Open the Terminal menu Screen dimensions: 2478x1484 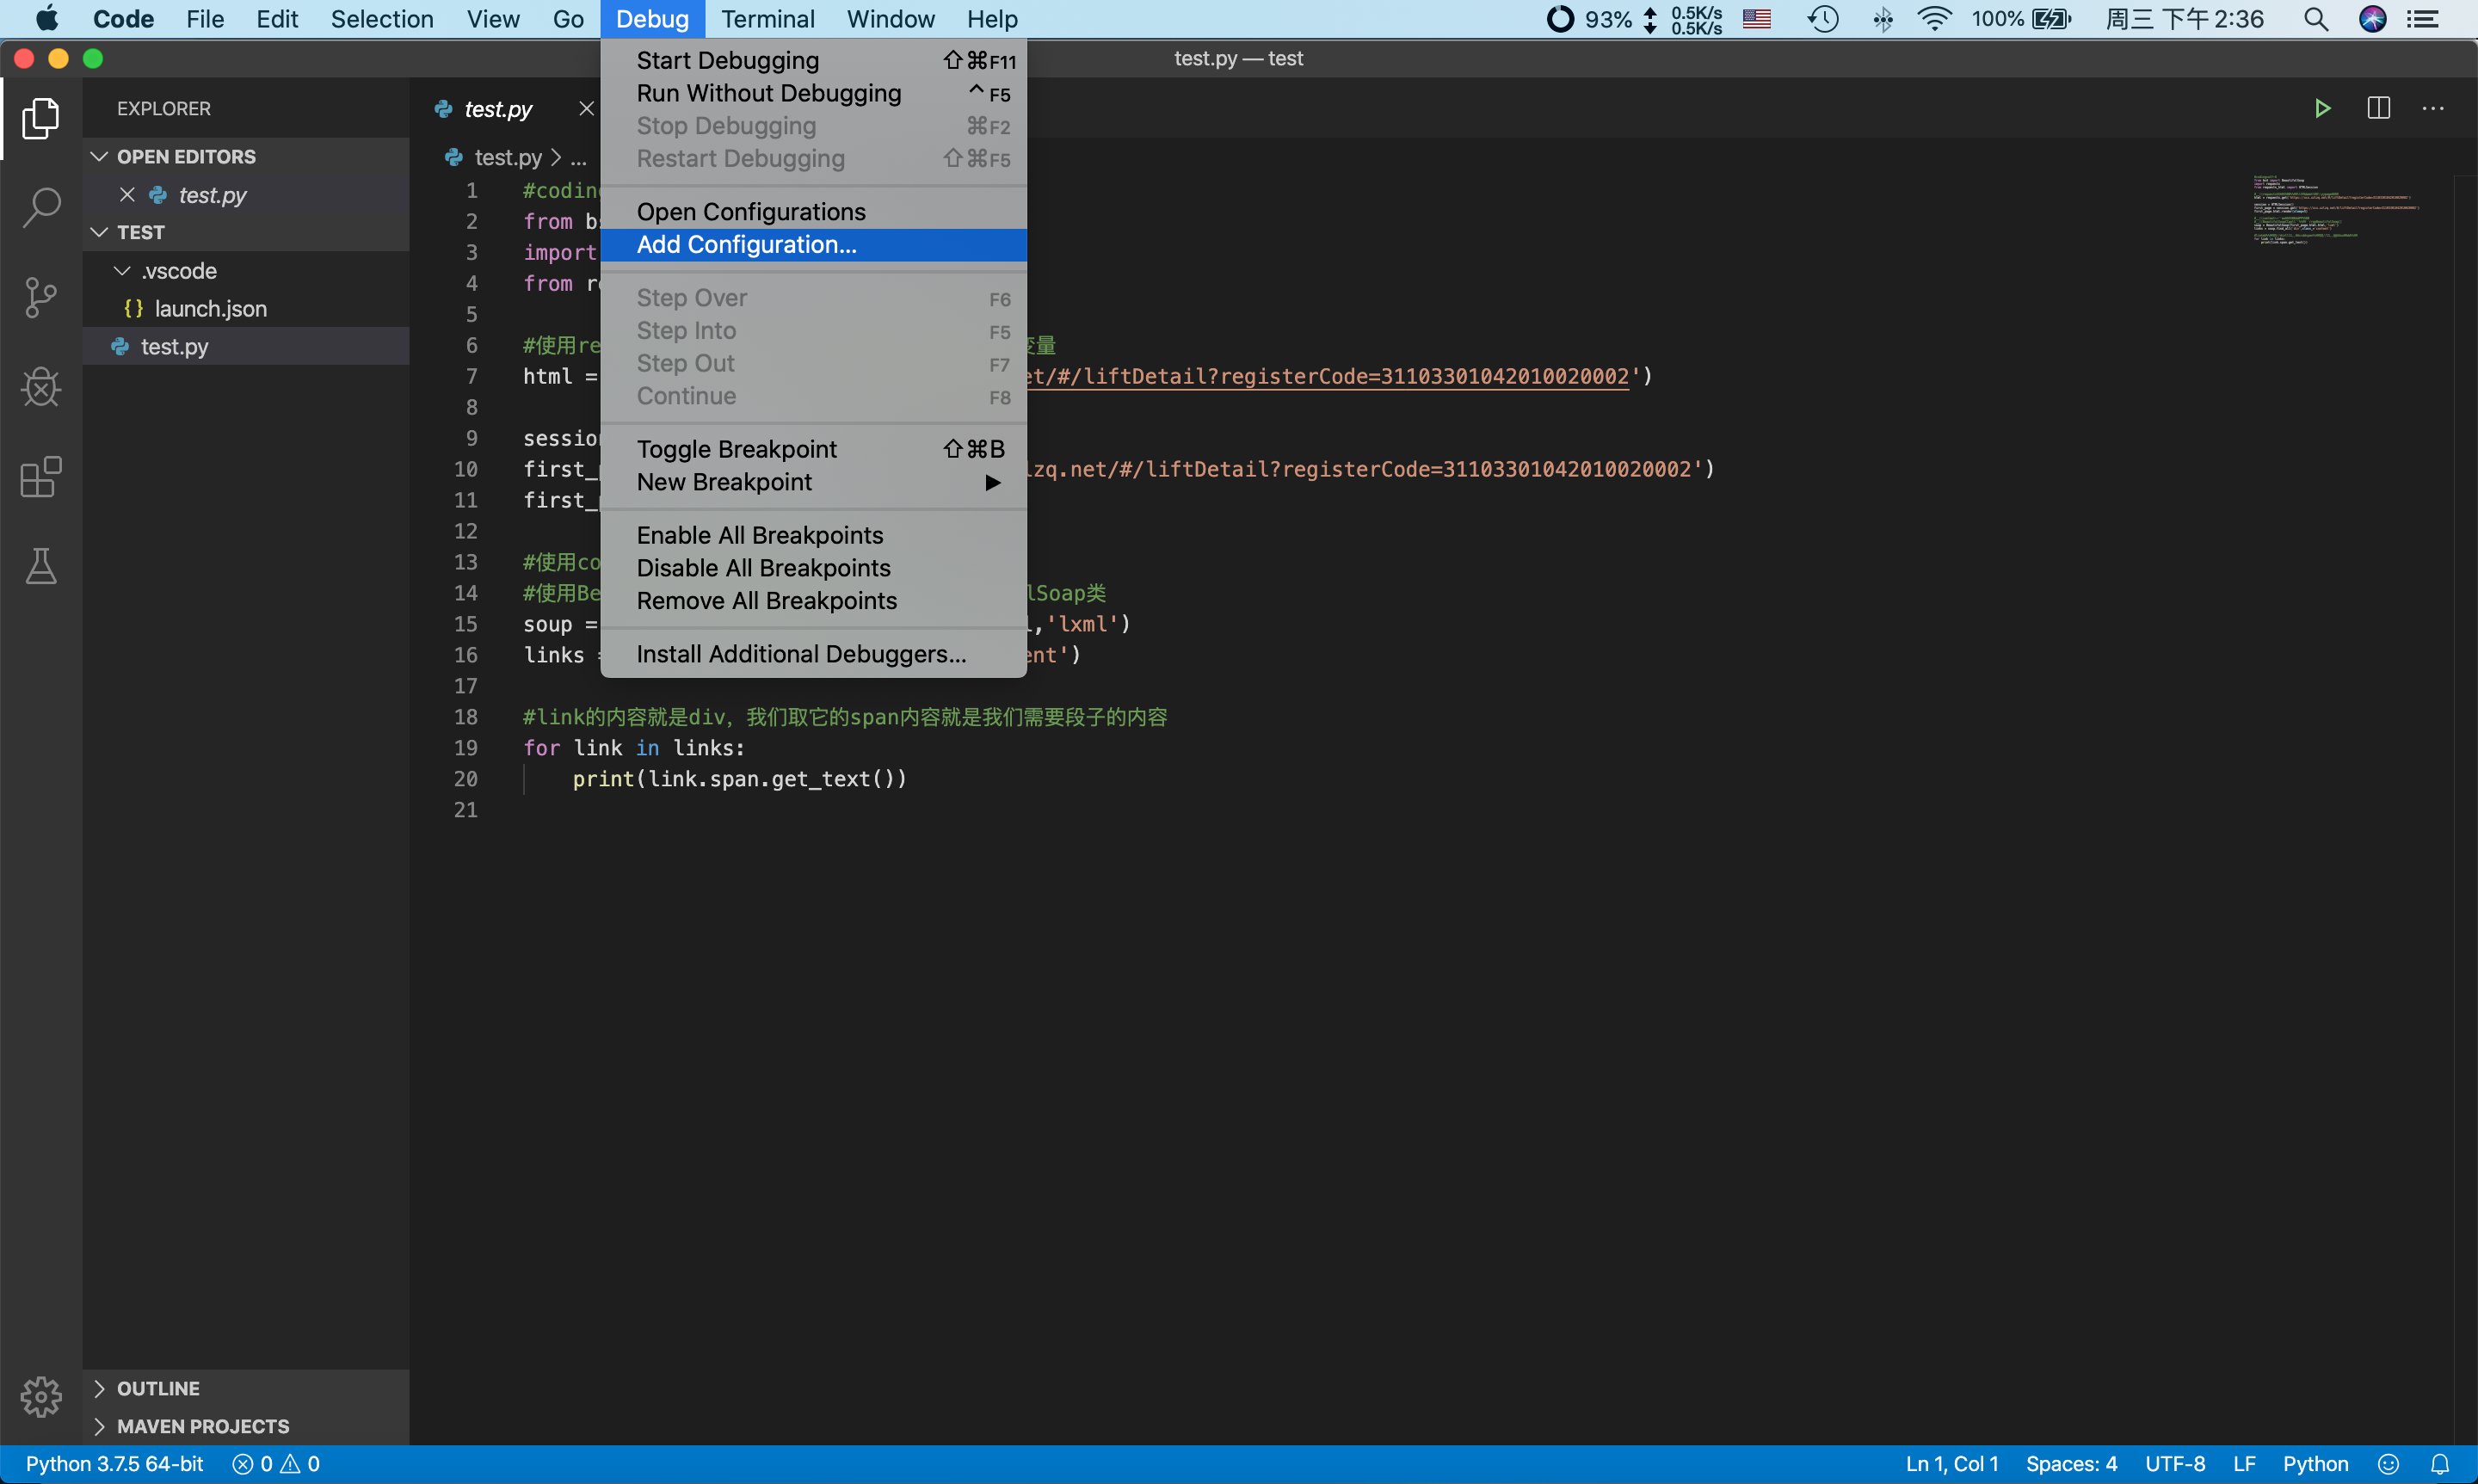tap(768, 19)
